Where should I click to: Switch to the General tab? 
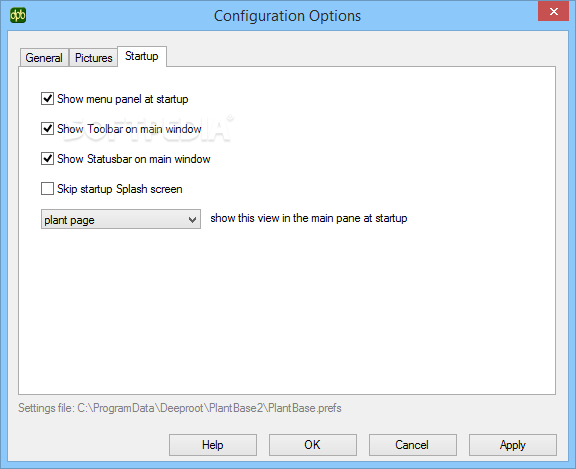(x=44, y=58)
